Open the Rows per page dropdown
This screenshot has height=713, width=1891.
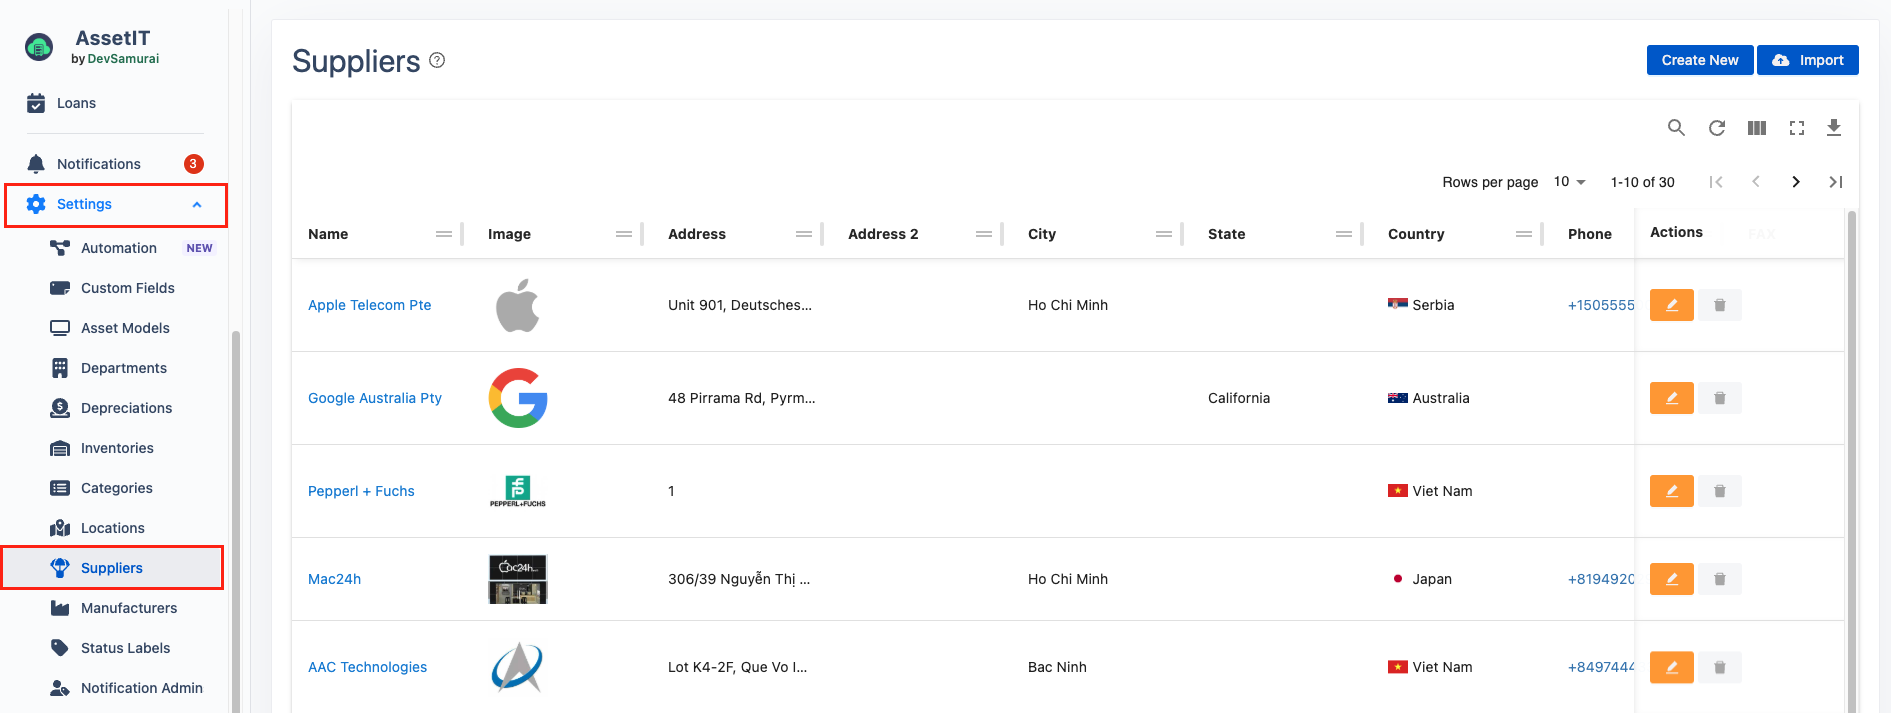tap(1569, 182)
